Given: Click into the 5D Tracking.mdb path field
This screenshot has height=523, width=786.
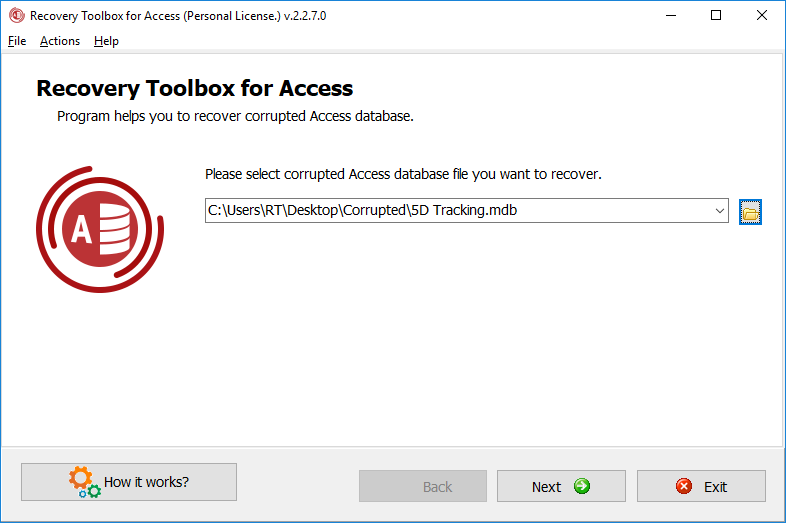Looking at the screenshot, I should [459, 211].
